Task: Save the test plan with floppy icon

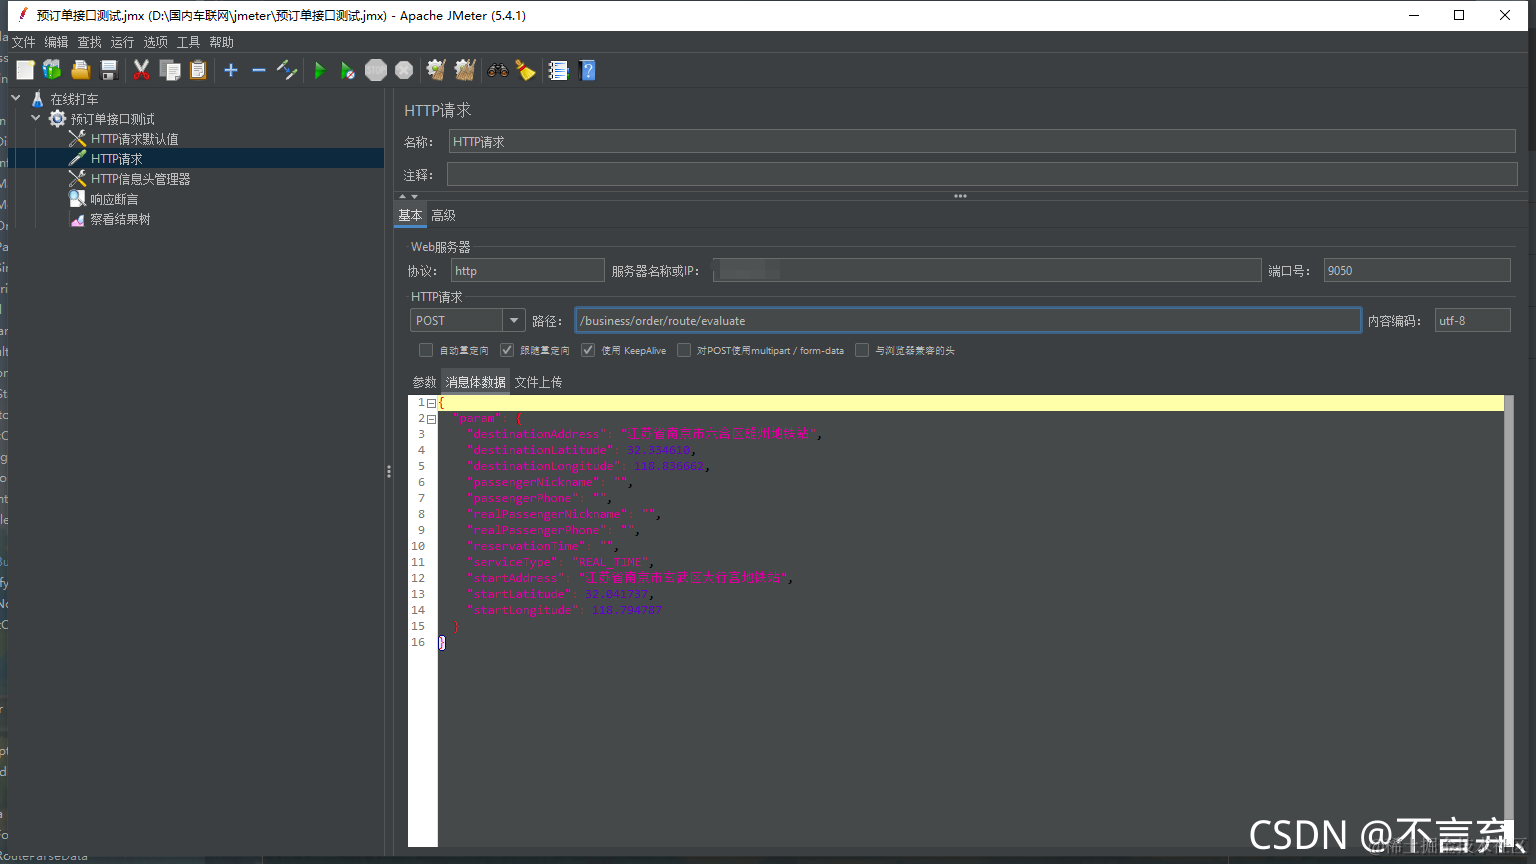Action: click(109, 70)
